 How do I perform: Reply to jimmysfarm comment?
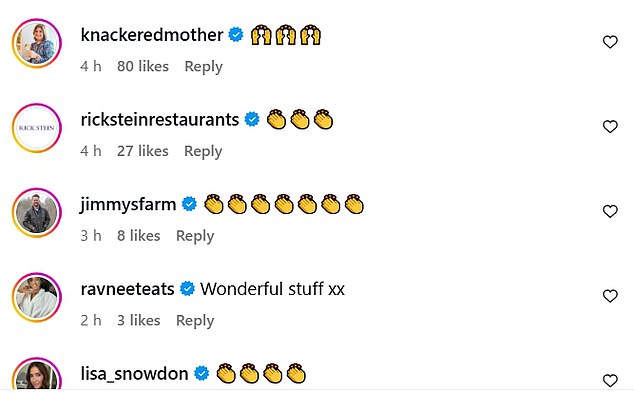coord(195,236)
